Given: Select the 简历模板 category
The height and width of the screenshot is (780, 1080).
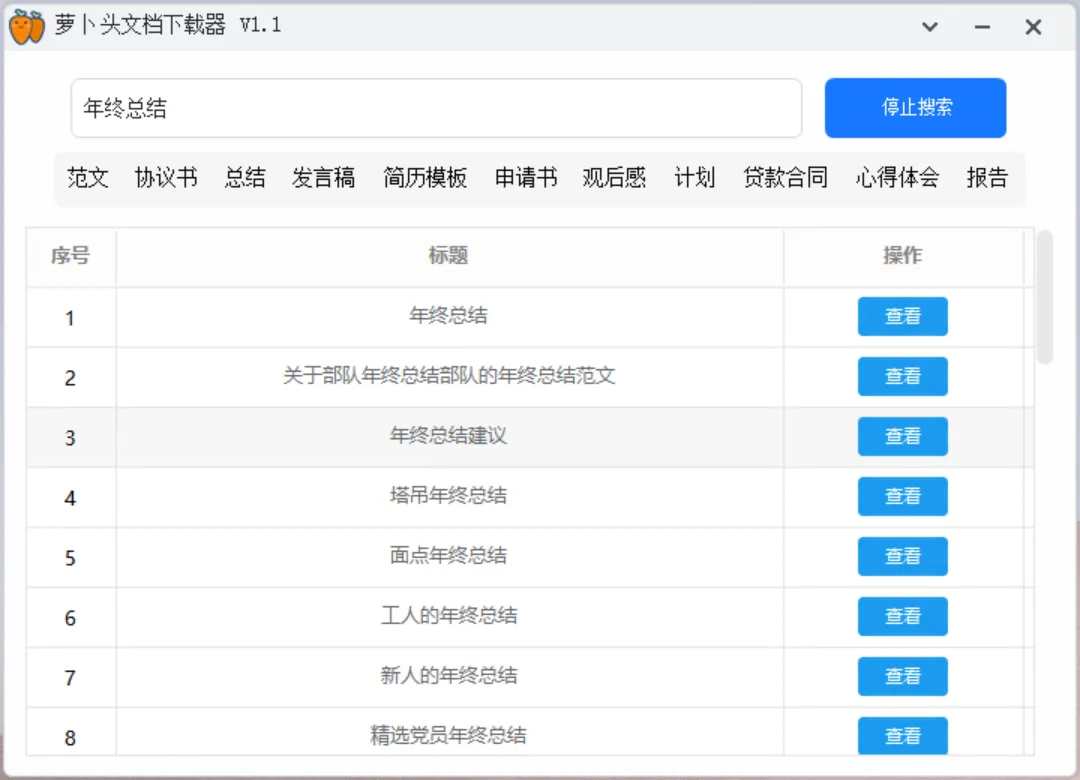Looking at the screenshot, I should pos(425,178).
